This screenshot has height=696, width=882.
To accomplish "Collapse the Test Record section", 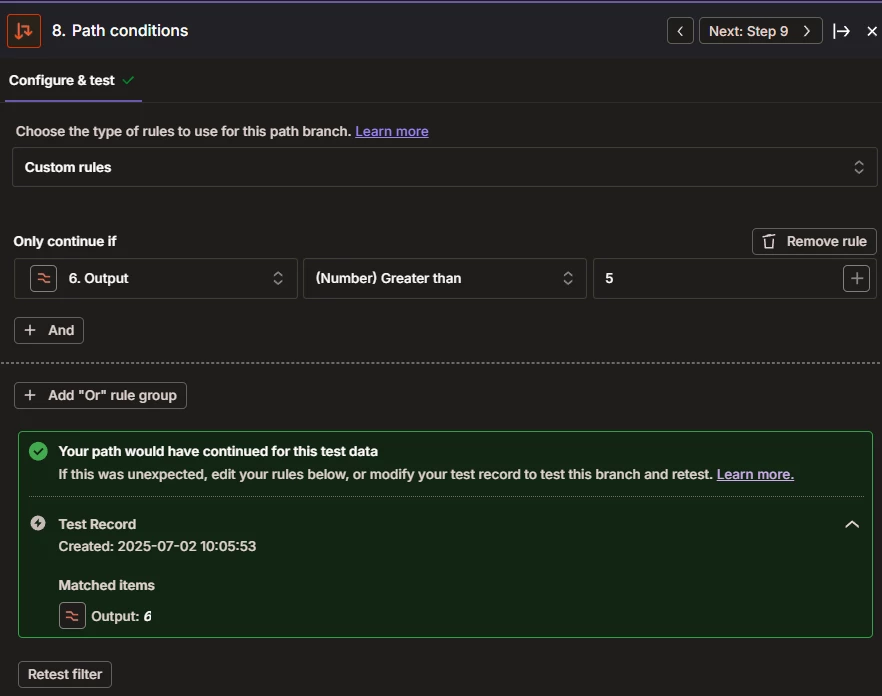I will tap(852, 524).
